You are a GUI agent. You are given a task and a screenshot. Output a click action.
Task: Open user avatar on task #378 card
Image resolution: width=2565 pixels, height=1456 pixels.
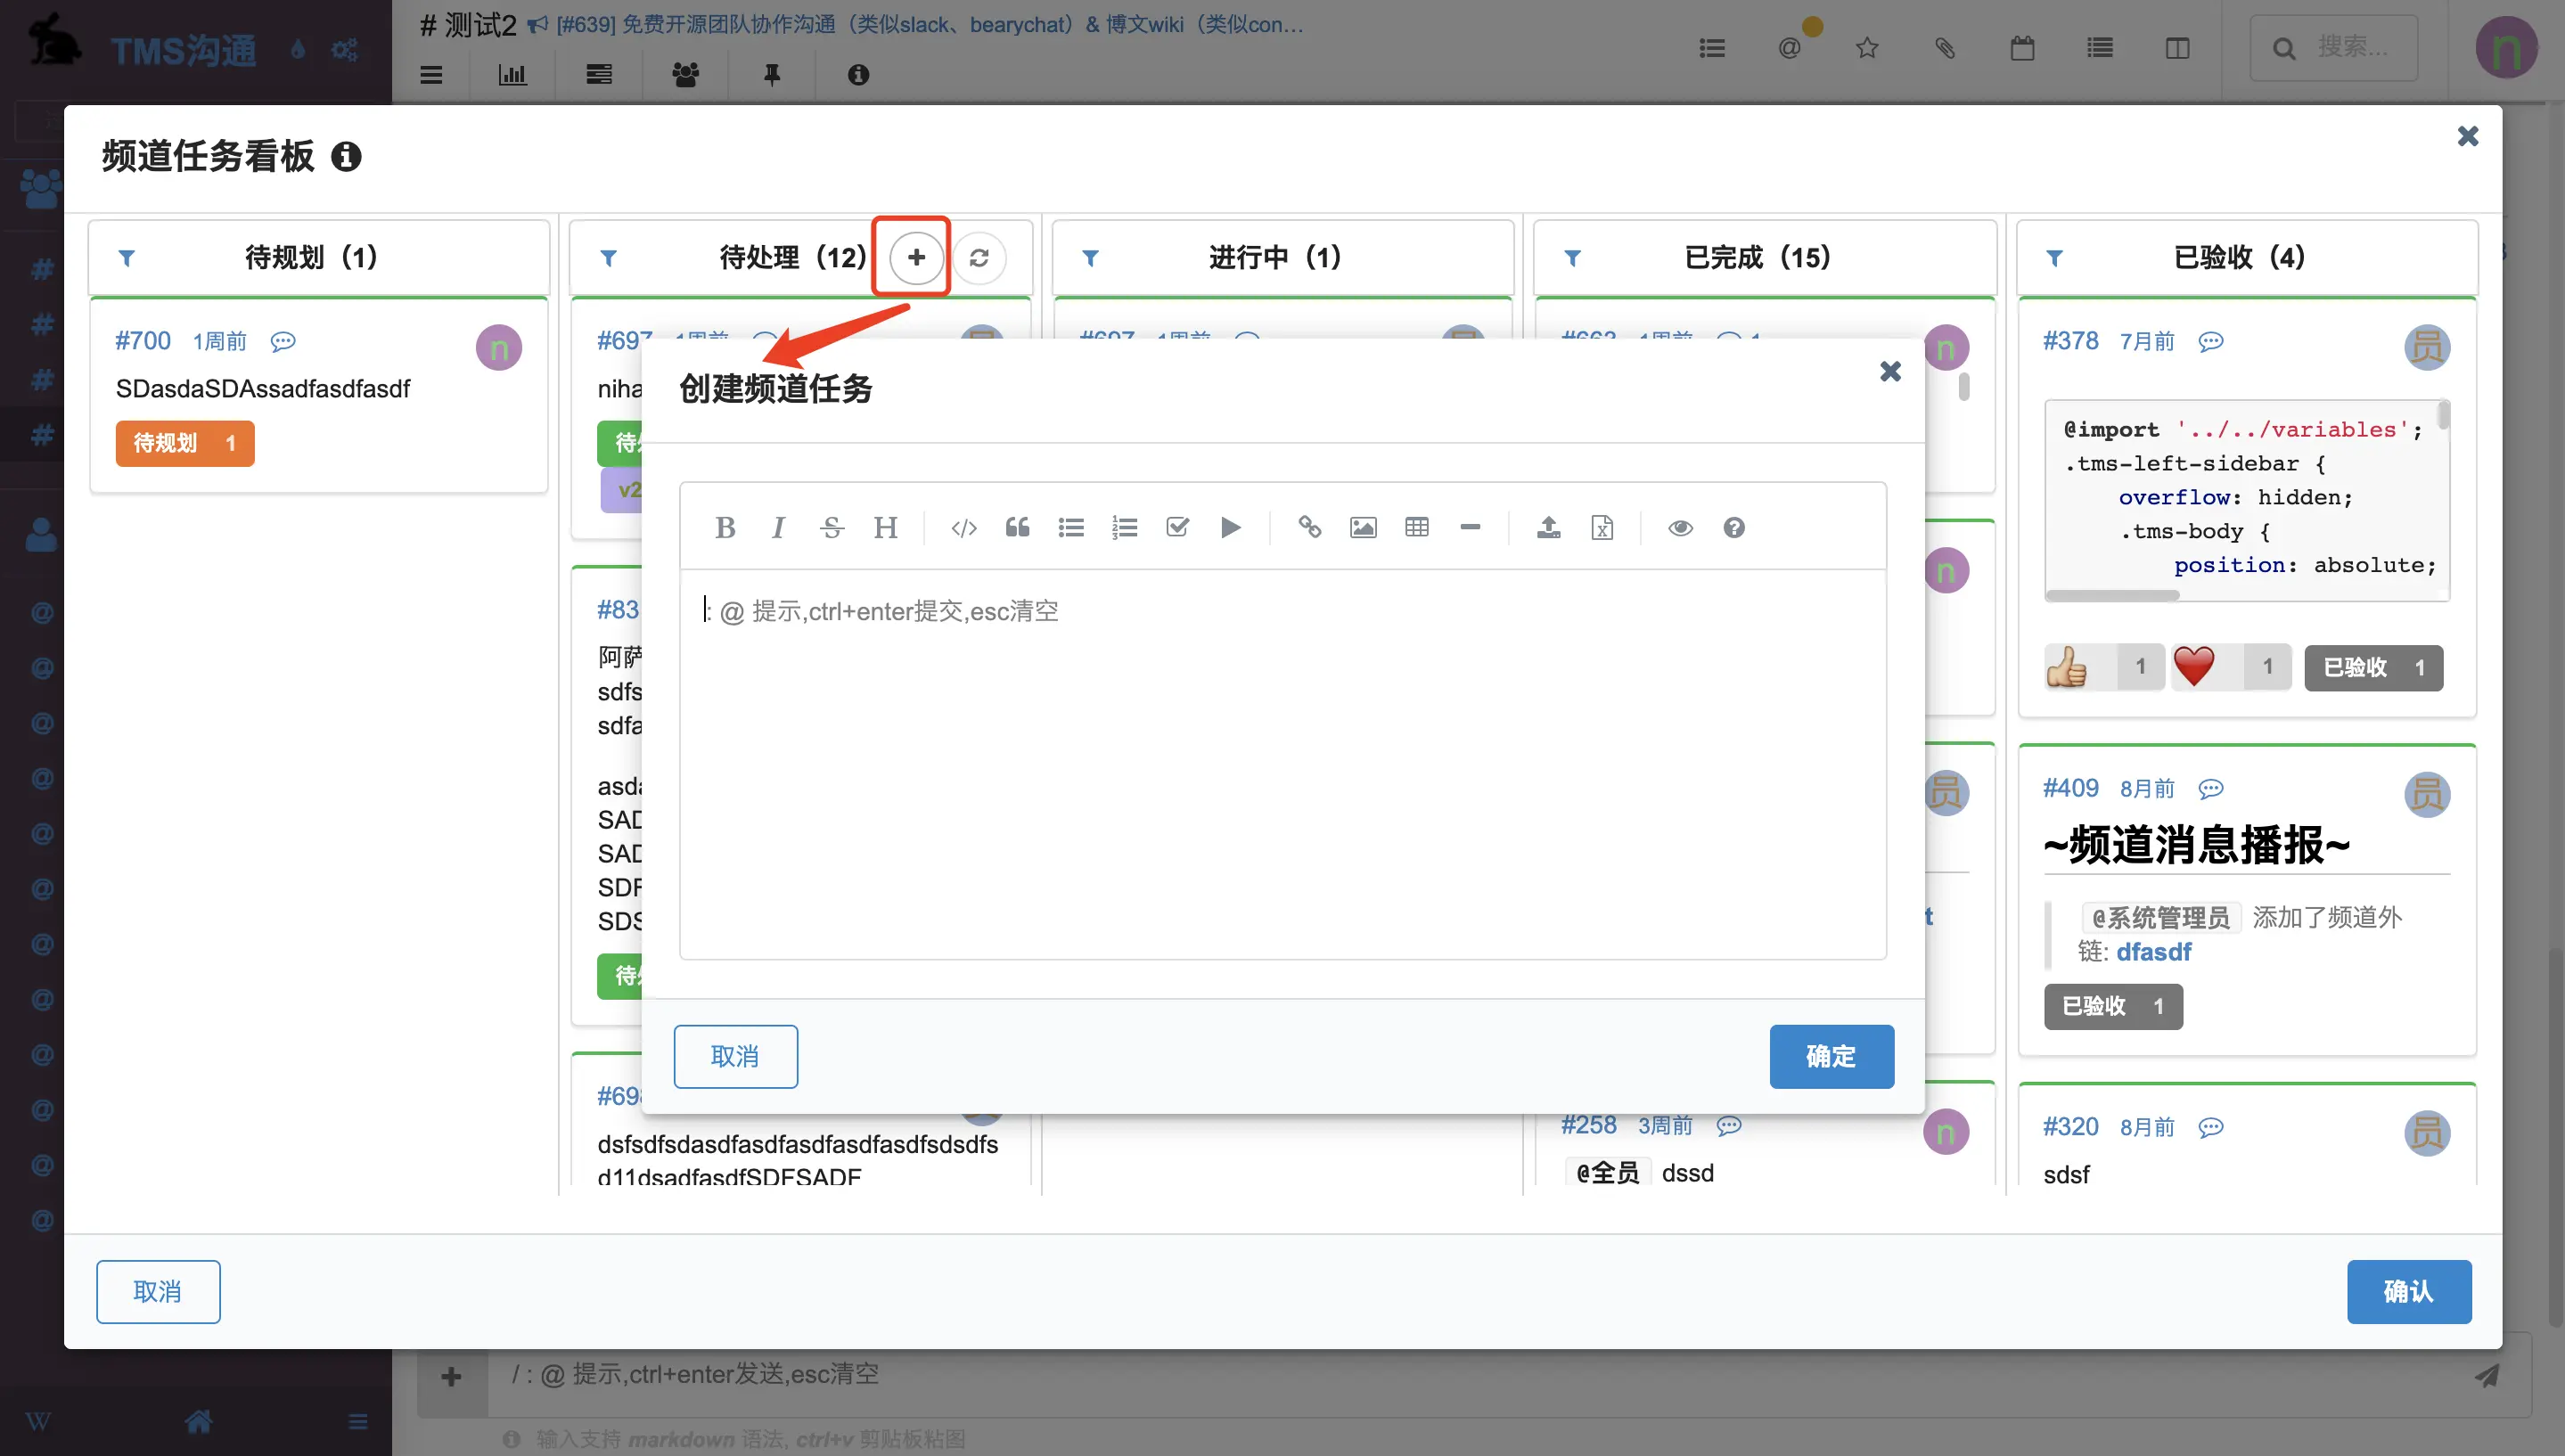pyautogui.click(x=2427, y=348)
